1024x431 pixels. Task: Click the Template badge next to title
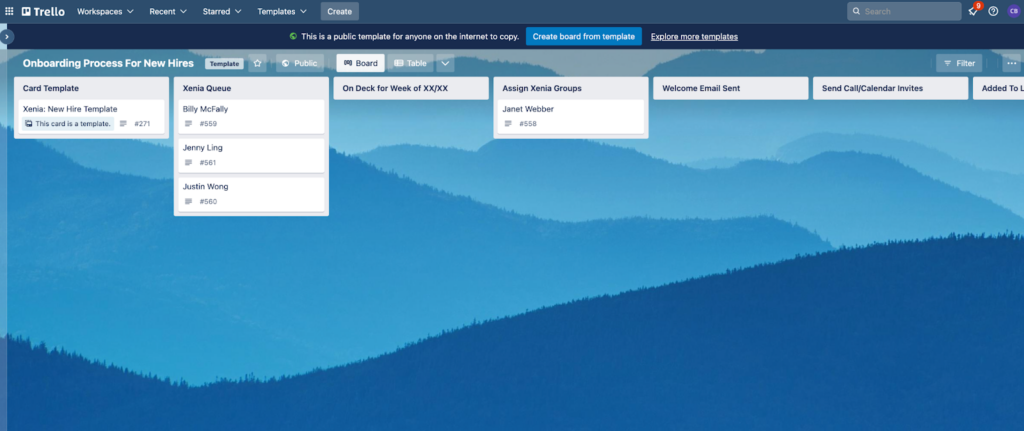[225, 64]
